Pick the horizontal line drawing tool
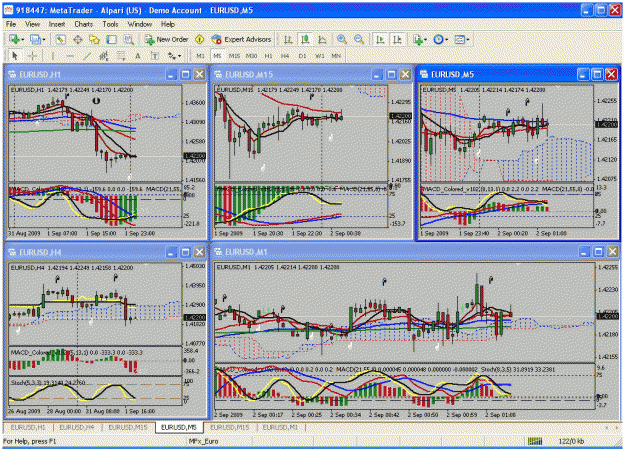Screen dimensions: 625x449 coord(70,56)
